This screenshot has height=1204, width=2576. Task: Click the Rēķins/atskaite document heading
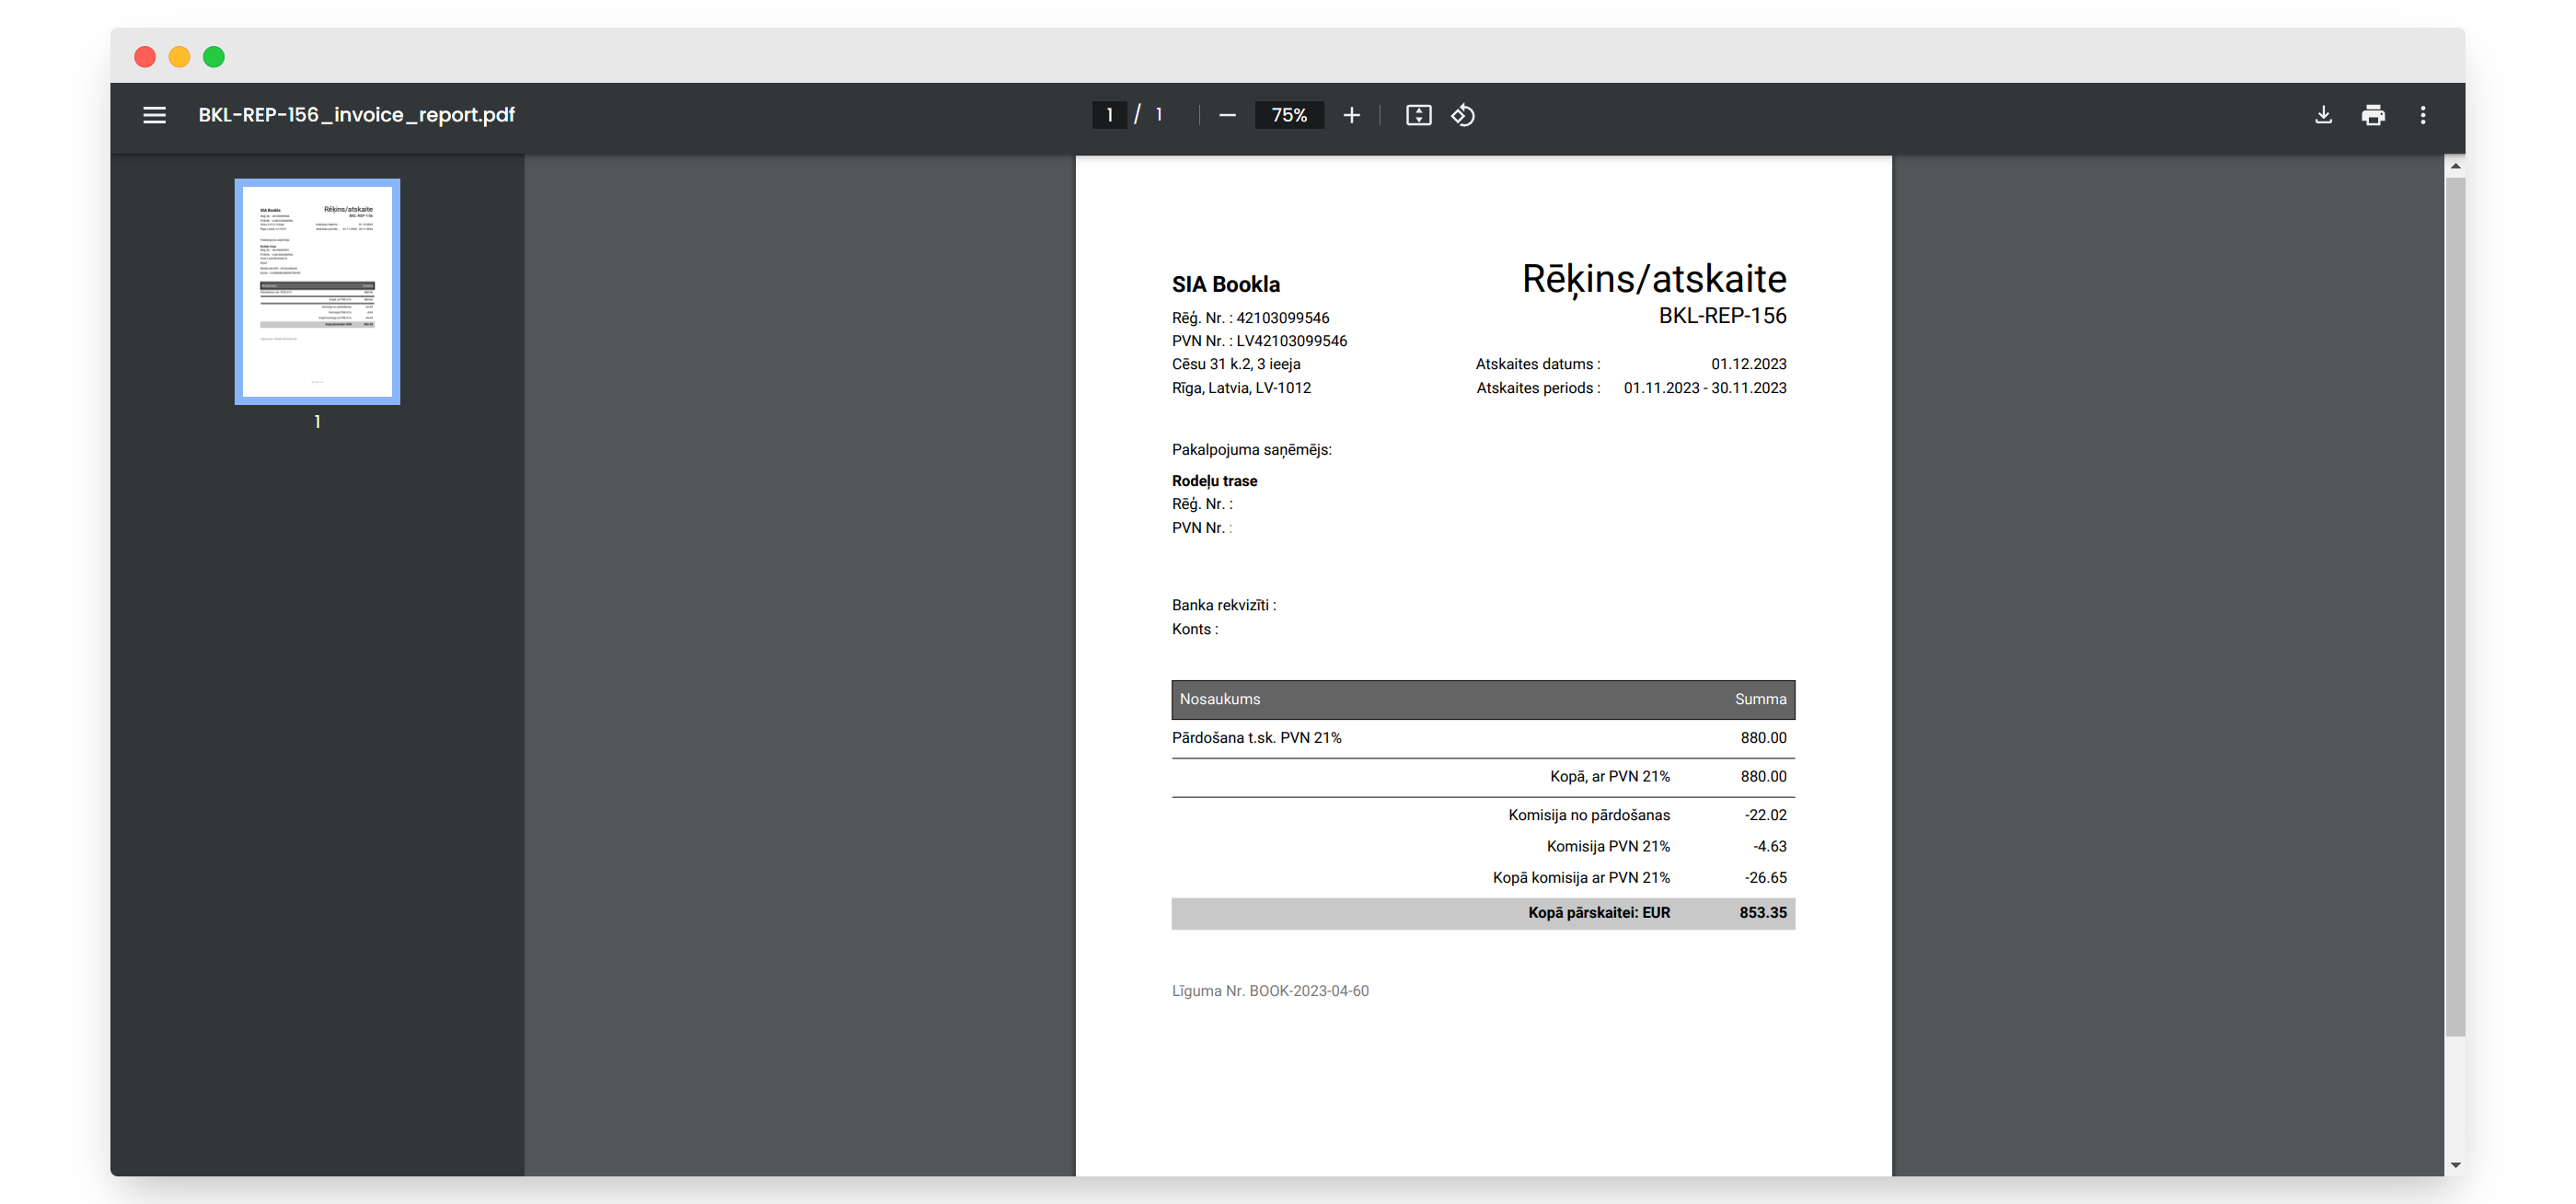pyautogui.click(x=1653, y=279)
